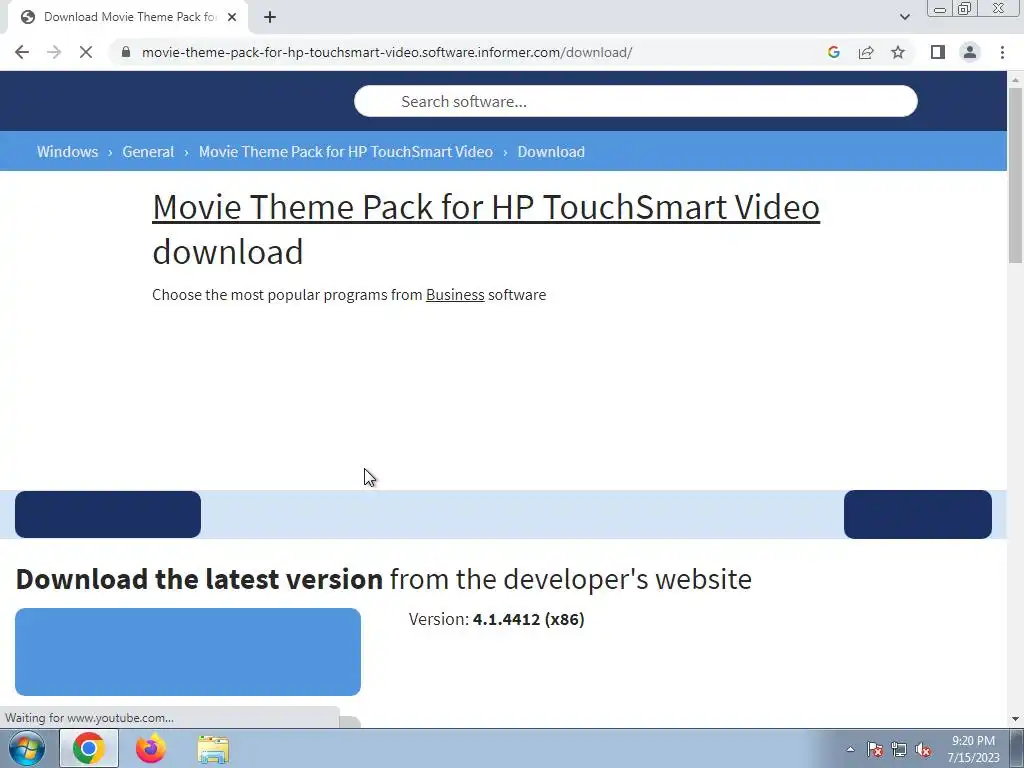Click the address bar URL
The image size is (1024, 768).
click(387, 52)
